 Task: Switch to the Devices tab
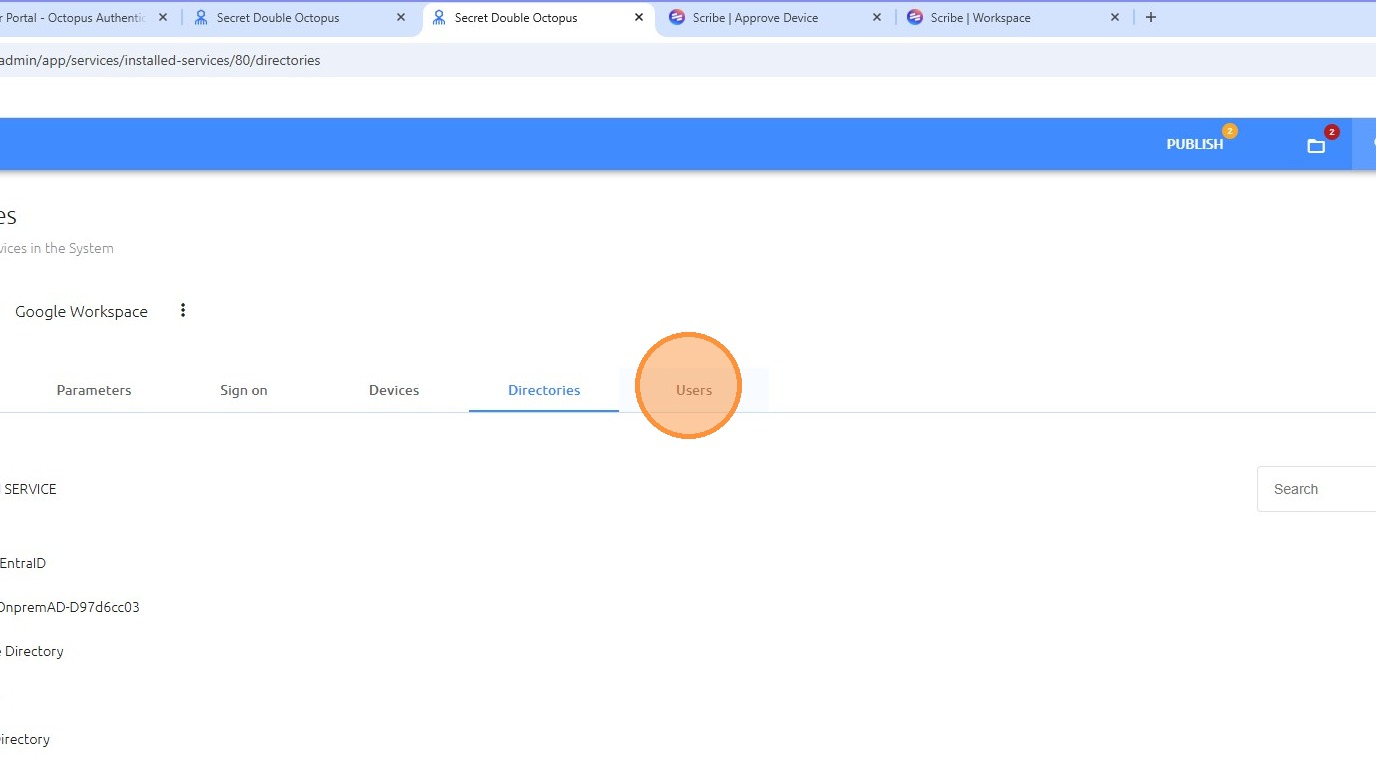click(x=394, y=390)
